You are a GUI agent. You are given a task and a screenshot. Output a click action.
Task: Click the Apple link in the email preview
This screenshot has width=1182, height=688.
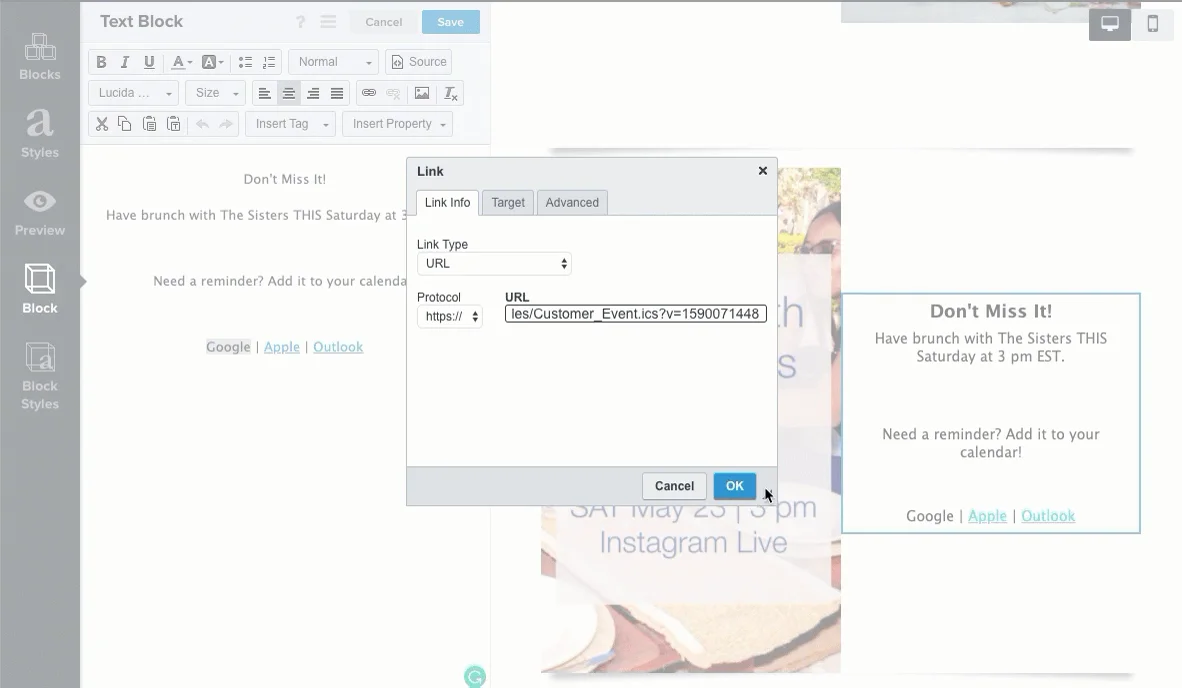click(988, 516)
